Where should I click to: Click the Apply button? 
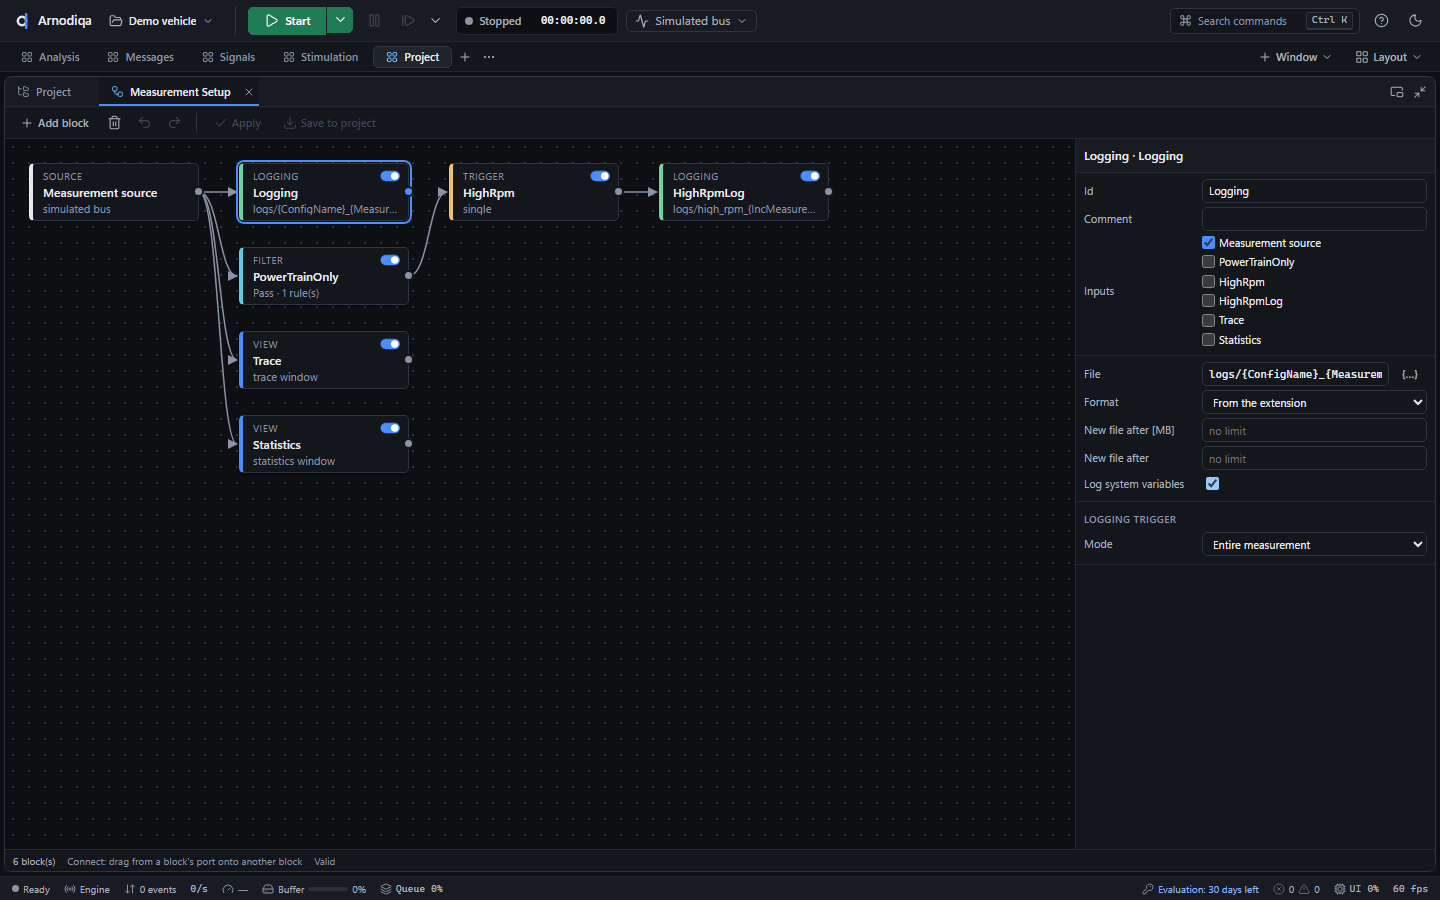coord(238,123)
